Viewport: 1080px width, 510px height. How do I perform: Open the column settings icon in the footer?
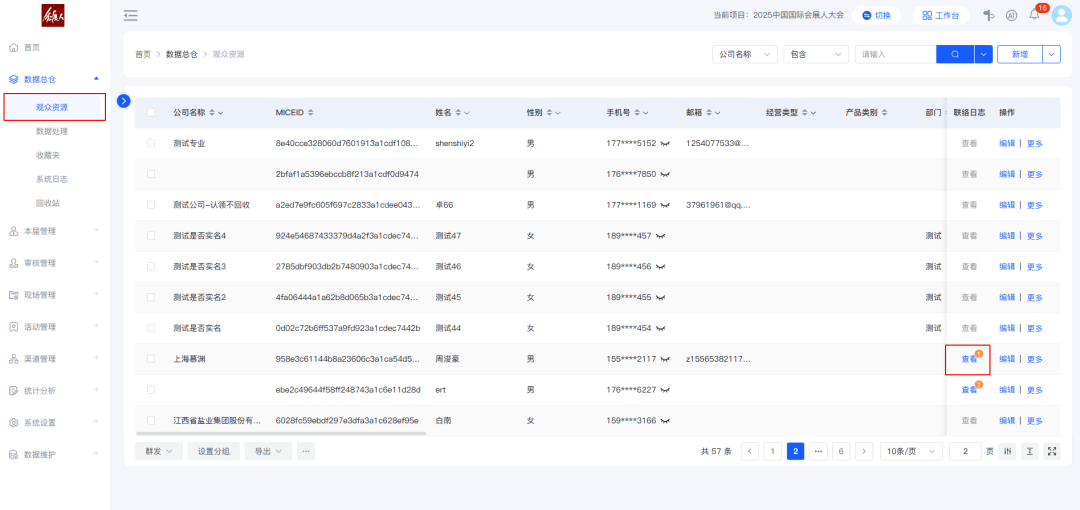point(1007,451)
